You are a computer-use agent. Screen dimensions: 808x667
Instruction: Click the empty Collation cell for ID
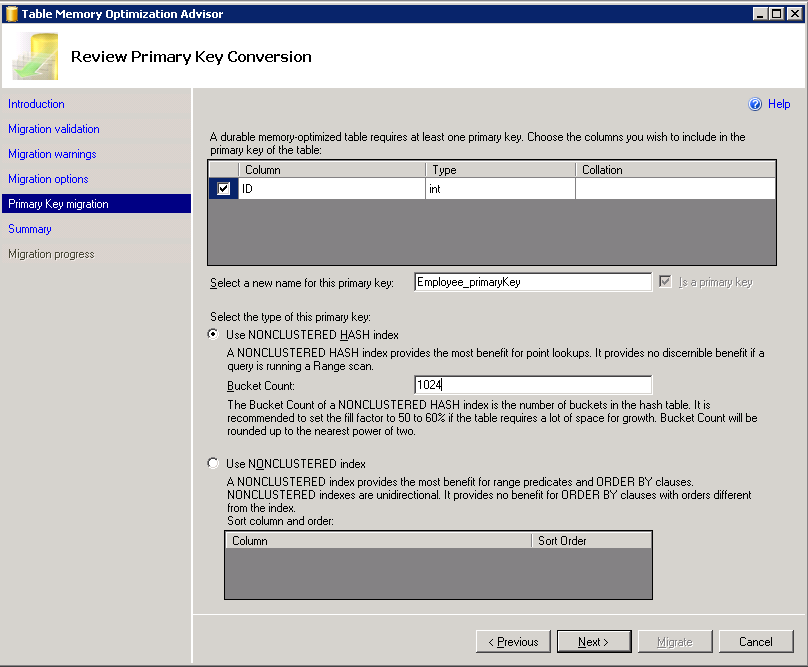pyautogui.click(x=675, y=189)
